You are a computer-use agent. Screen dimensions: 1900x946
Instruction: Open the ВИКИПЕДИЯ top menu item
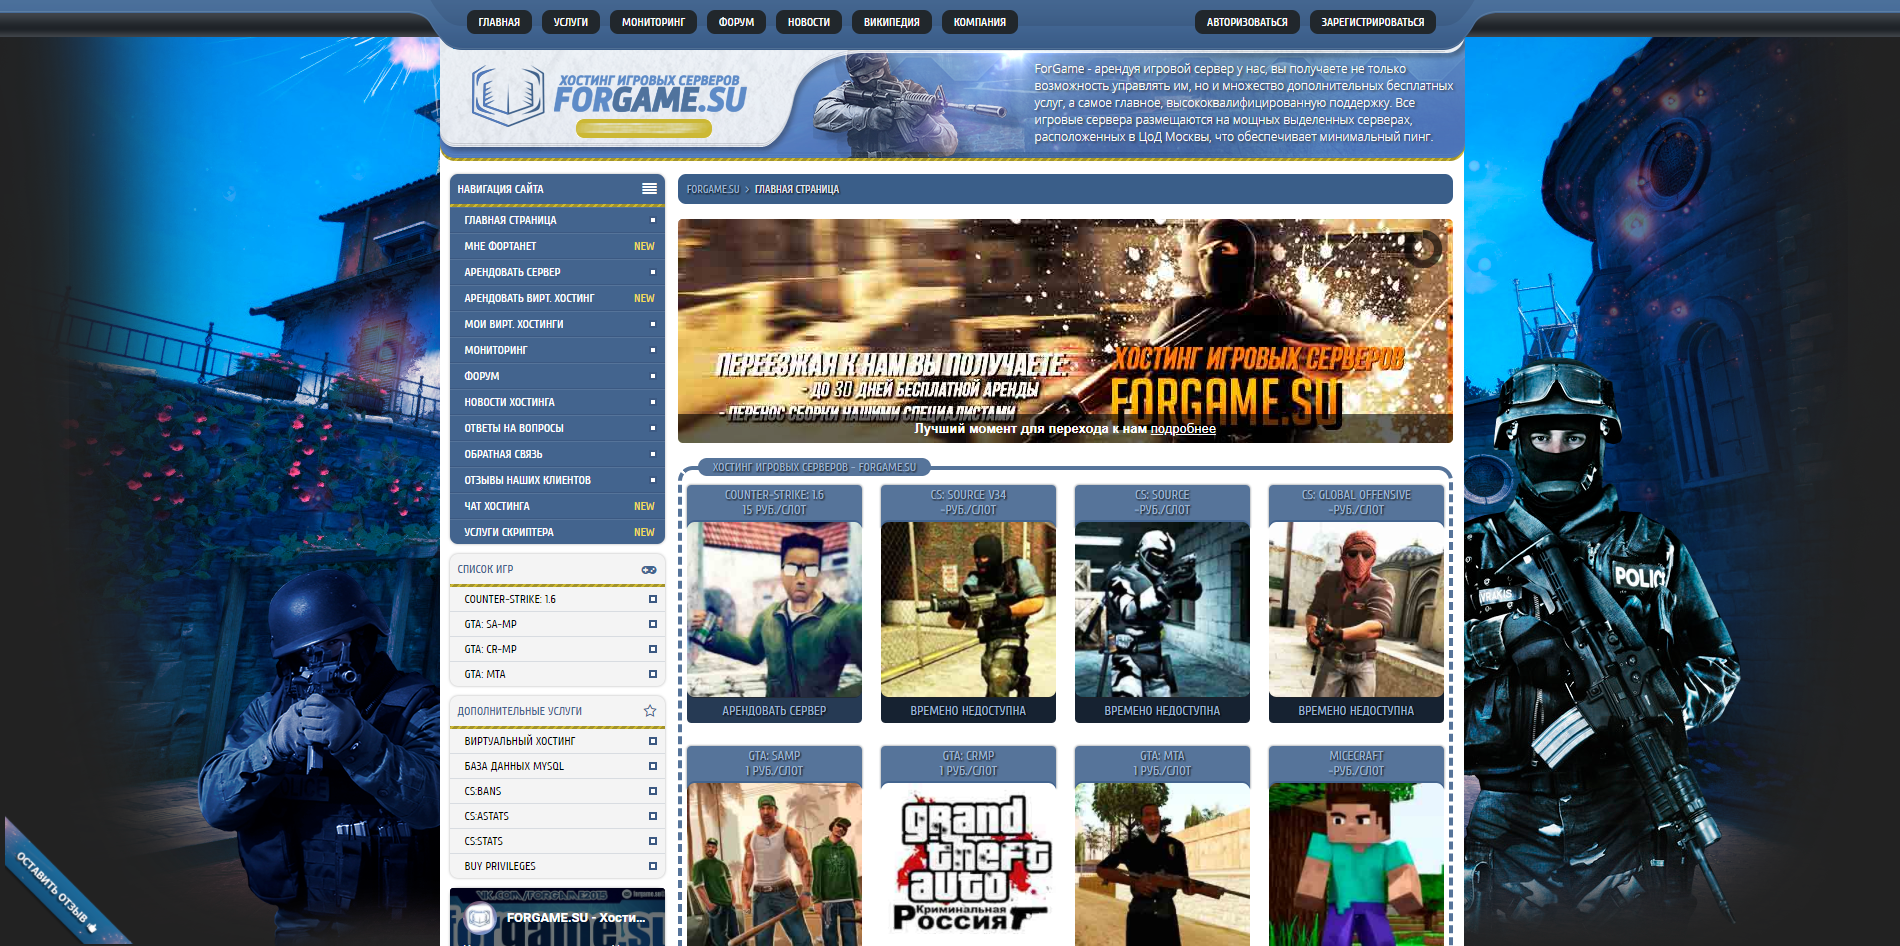point(891,22)
